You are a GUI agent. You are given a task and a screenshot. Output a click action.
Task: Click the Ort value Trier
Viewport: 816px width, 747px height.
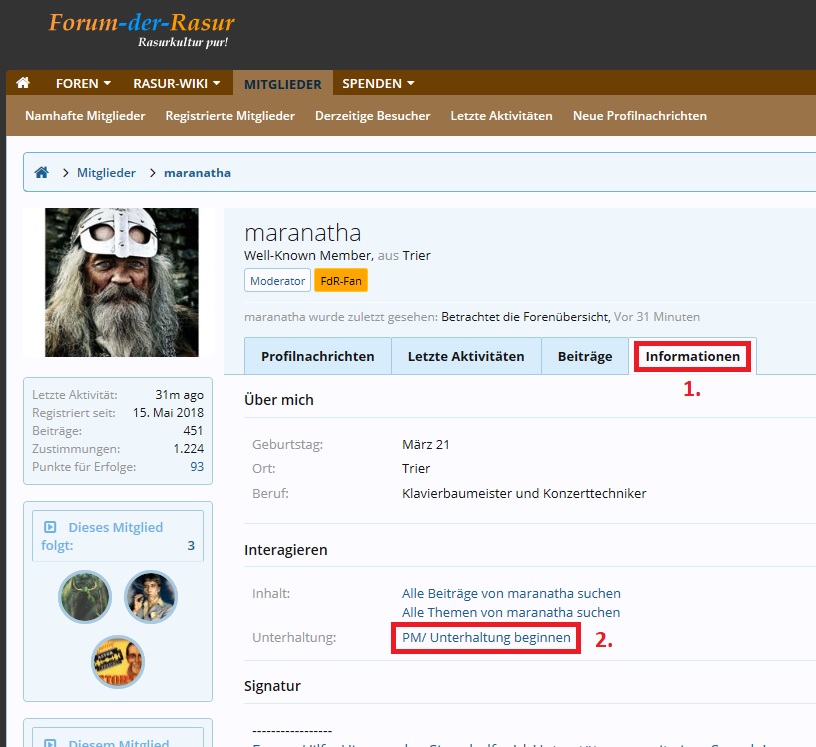pos(416,468)
